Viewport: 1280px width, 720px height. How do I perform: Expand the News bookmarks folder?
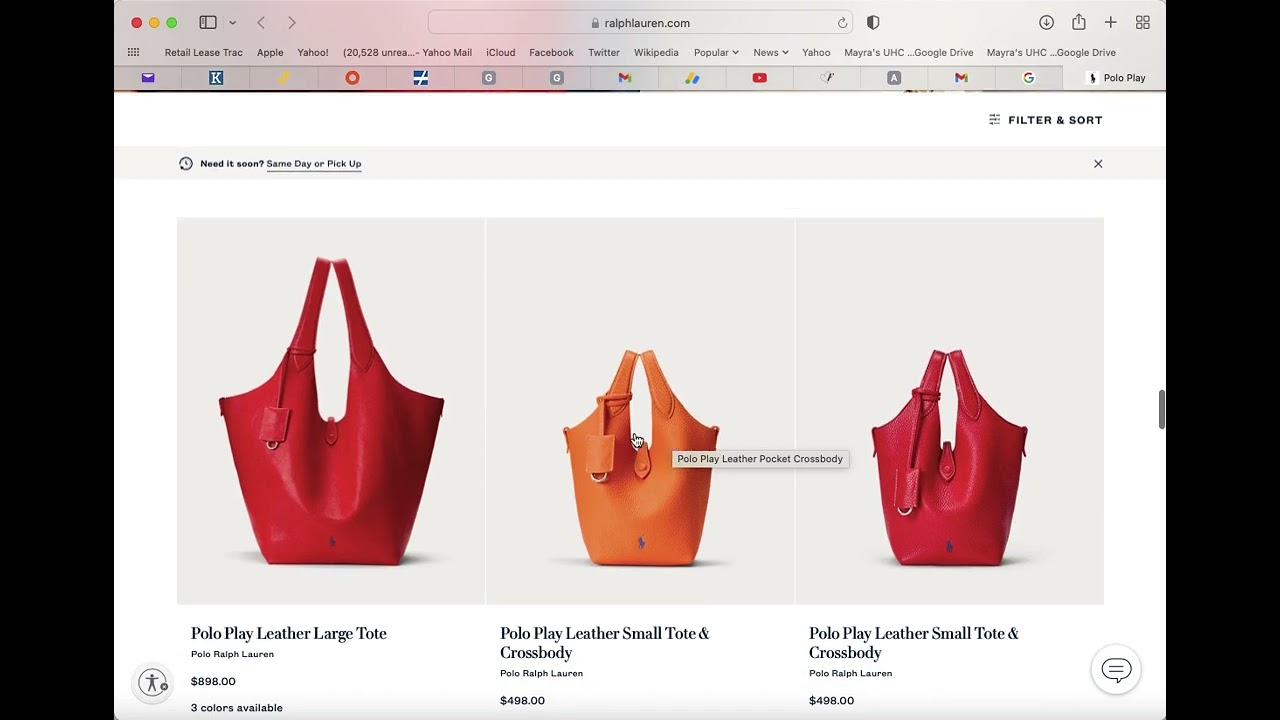click(771, 52)
